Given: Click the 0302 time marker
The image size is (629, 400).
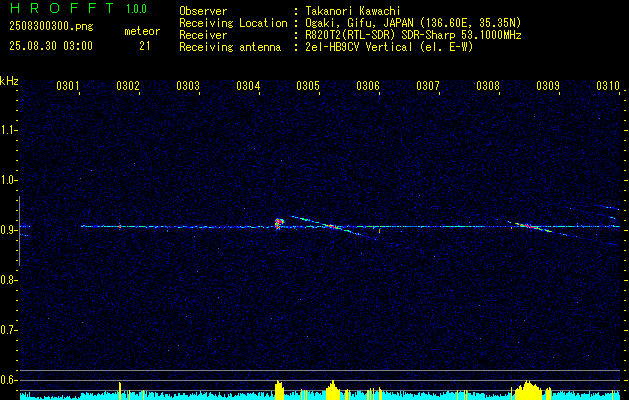Looking at the screenshot, I should coord(128,85).
